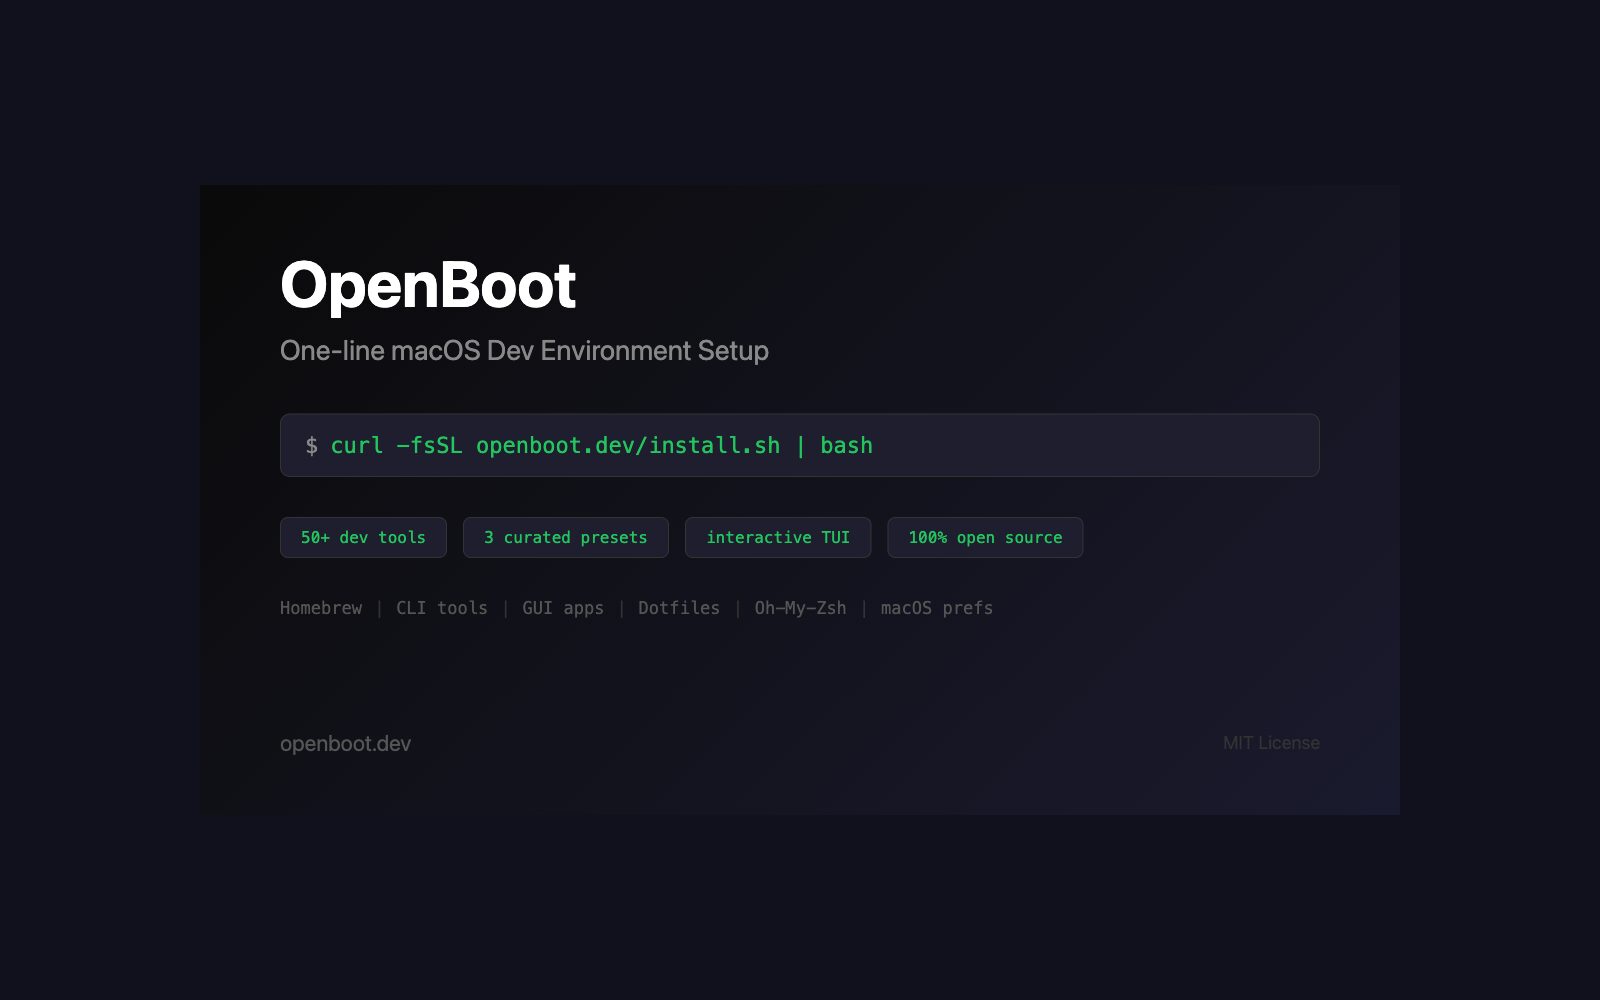The image size is (1600, 1000).
Task: Select the "One-line macOS Dev Environment Setup" subtitle
Action: pos(524,351)
